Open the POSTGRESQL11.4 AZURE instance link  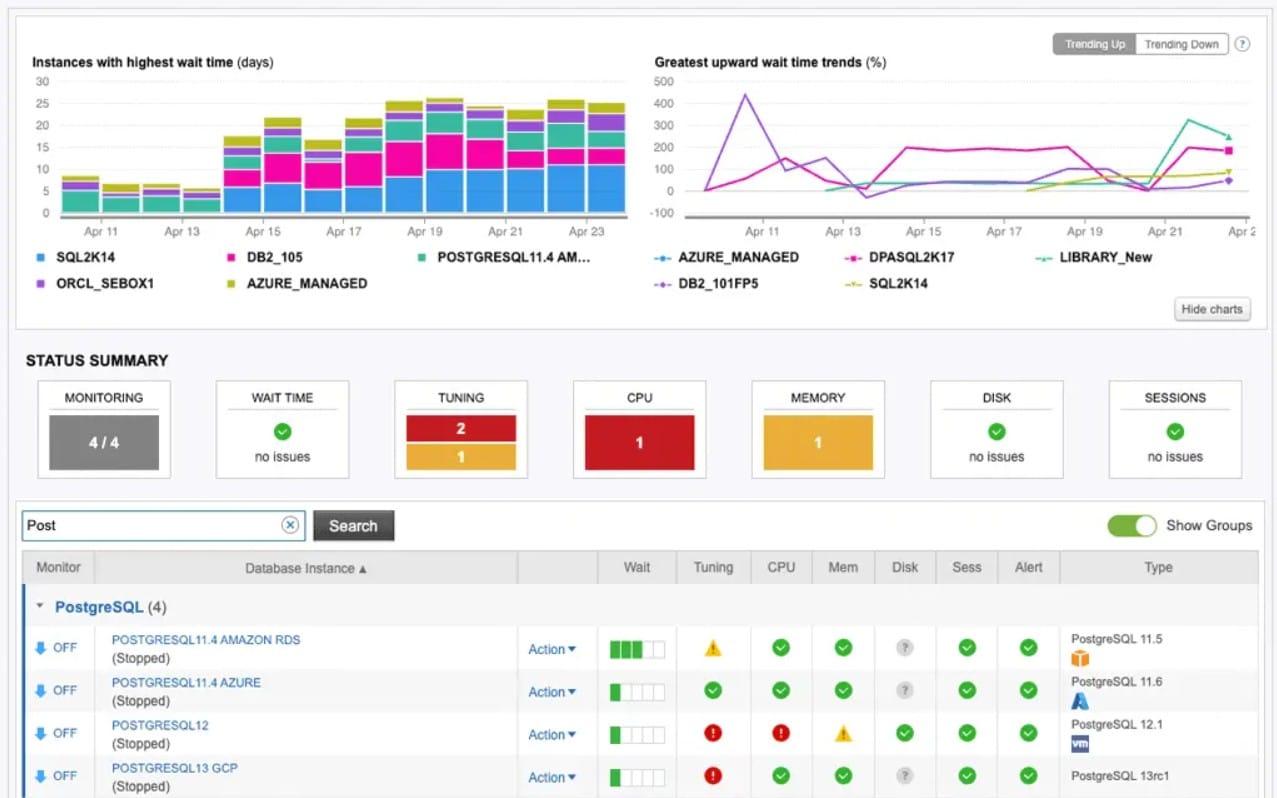tap(185, 682)
